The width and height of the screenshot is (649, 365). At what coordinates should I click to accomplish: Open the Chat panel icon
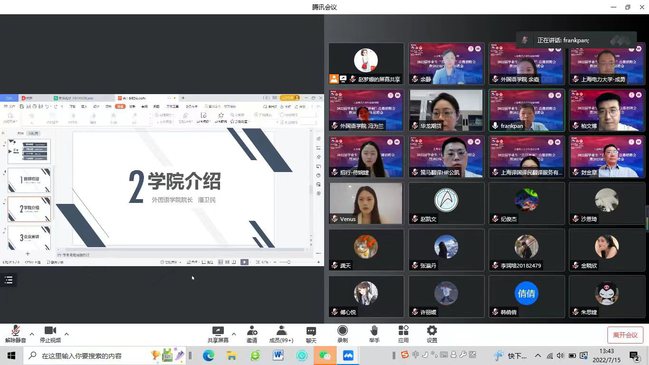click(x=311, y=334)
